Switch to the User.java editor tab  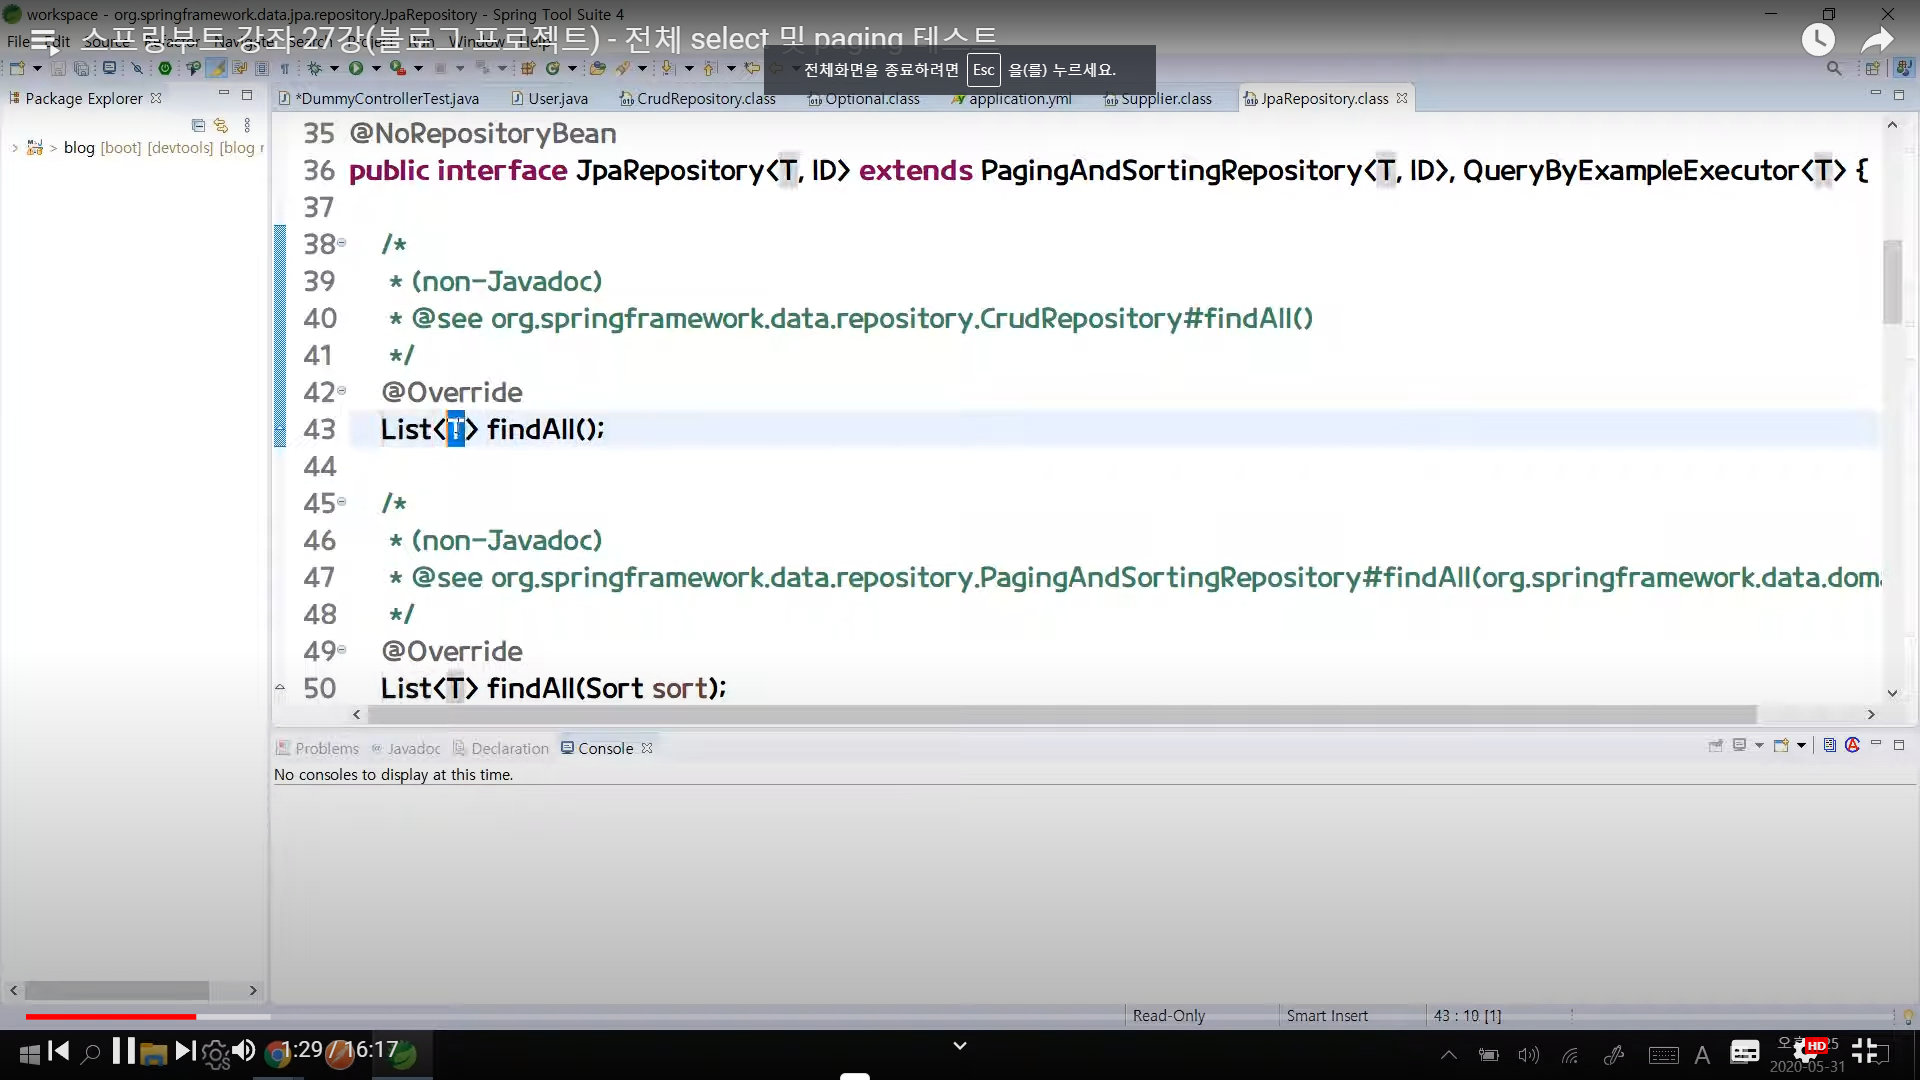click(x=557, y=98)
